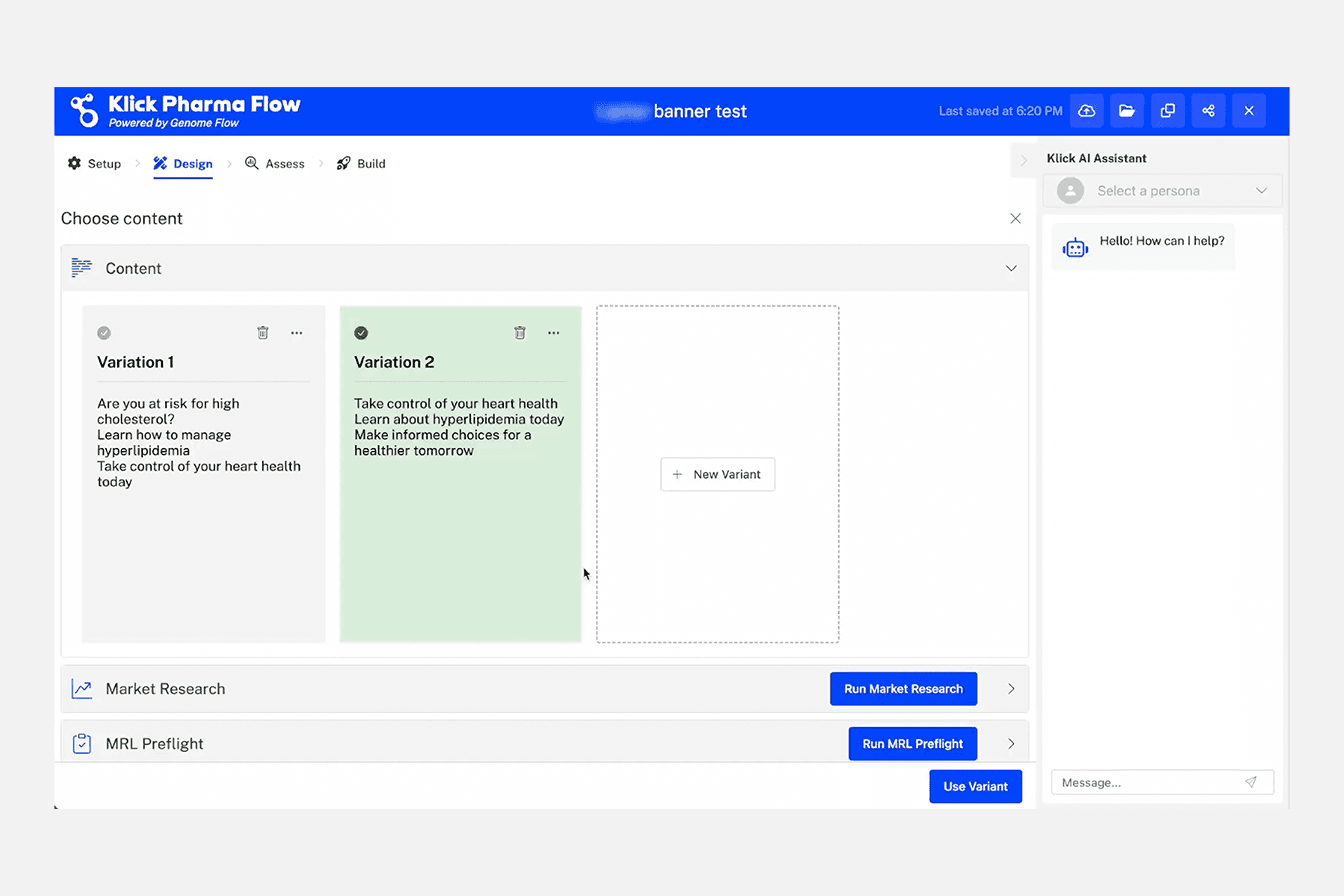
Task: Delete Variation 1 using trash icon
Action: [263, 333]
